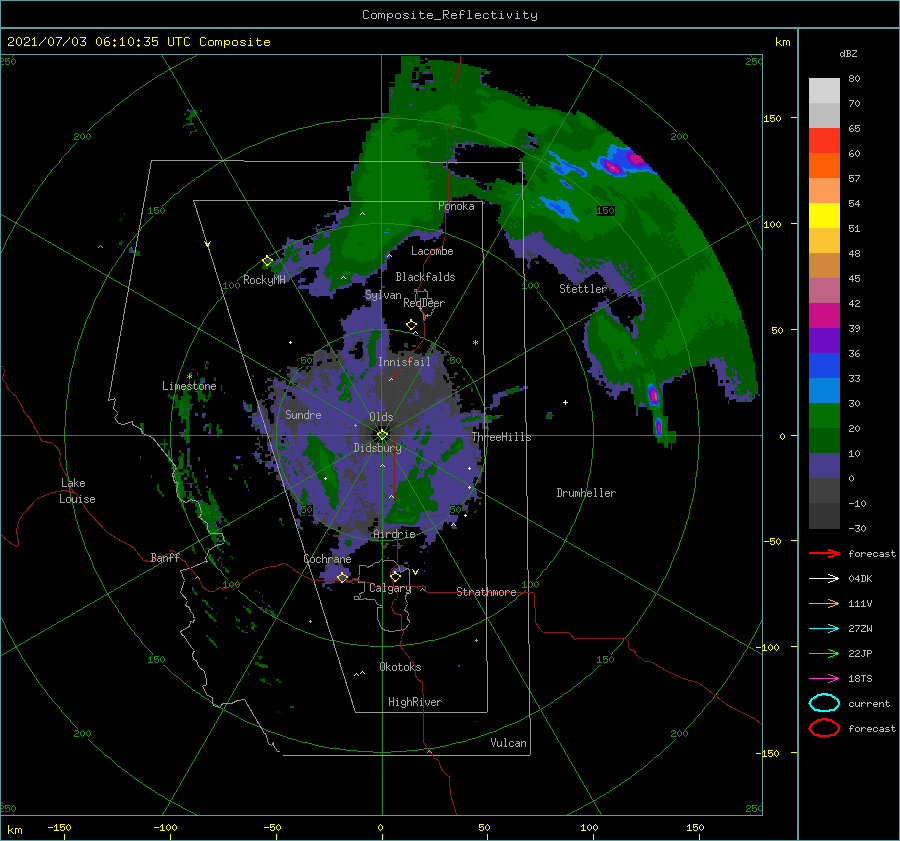
Task: Click the ThreeHills label
Action: pyautogui.click(x=502, y=437)
